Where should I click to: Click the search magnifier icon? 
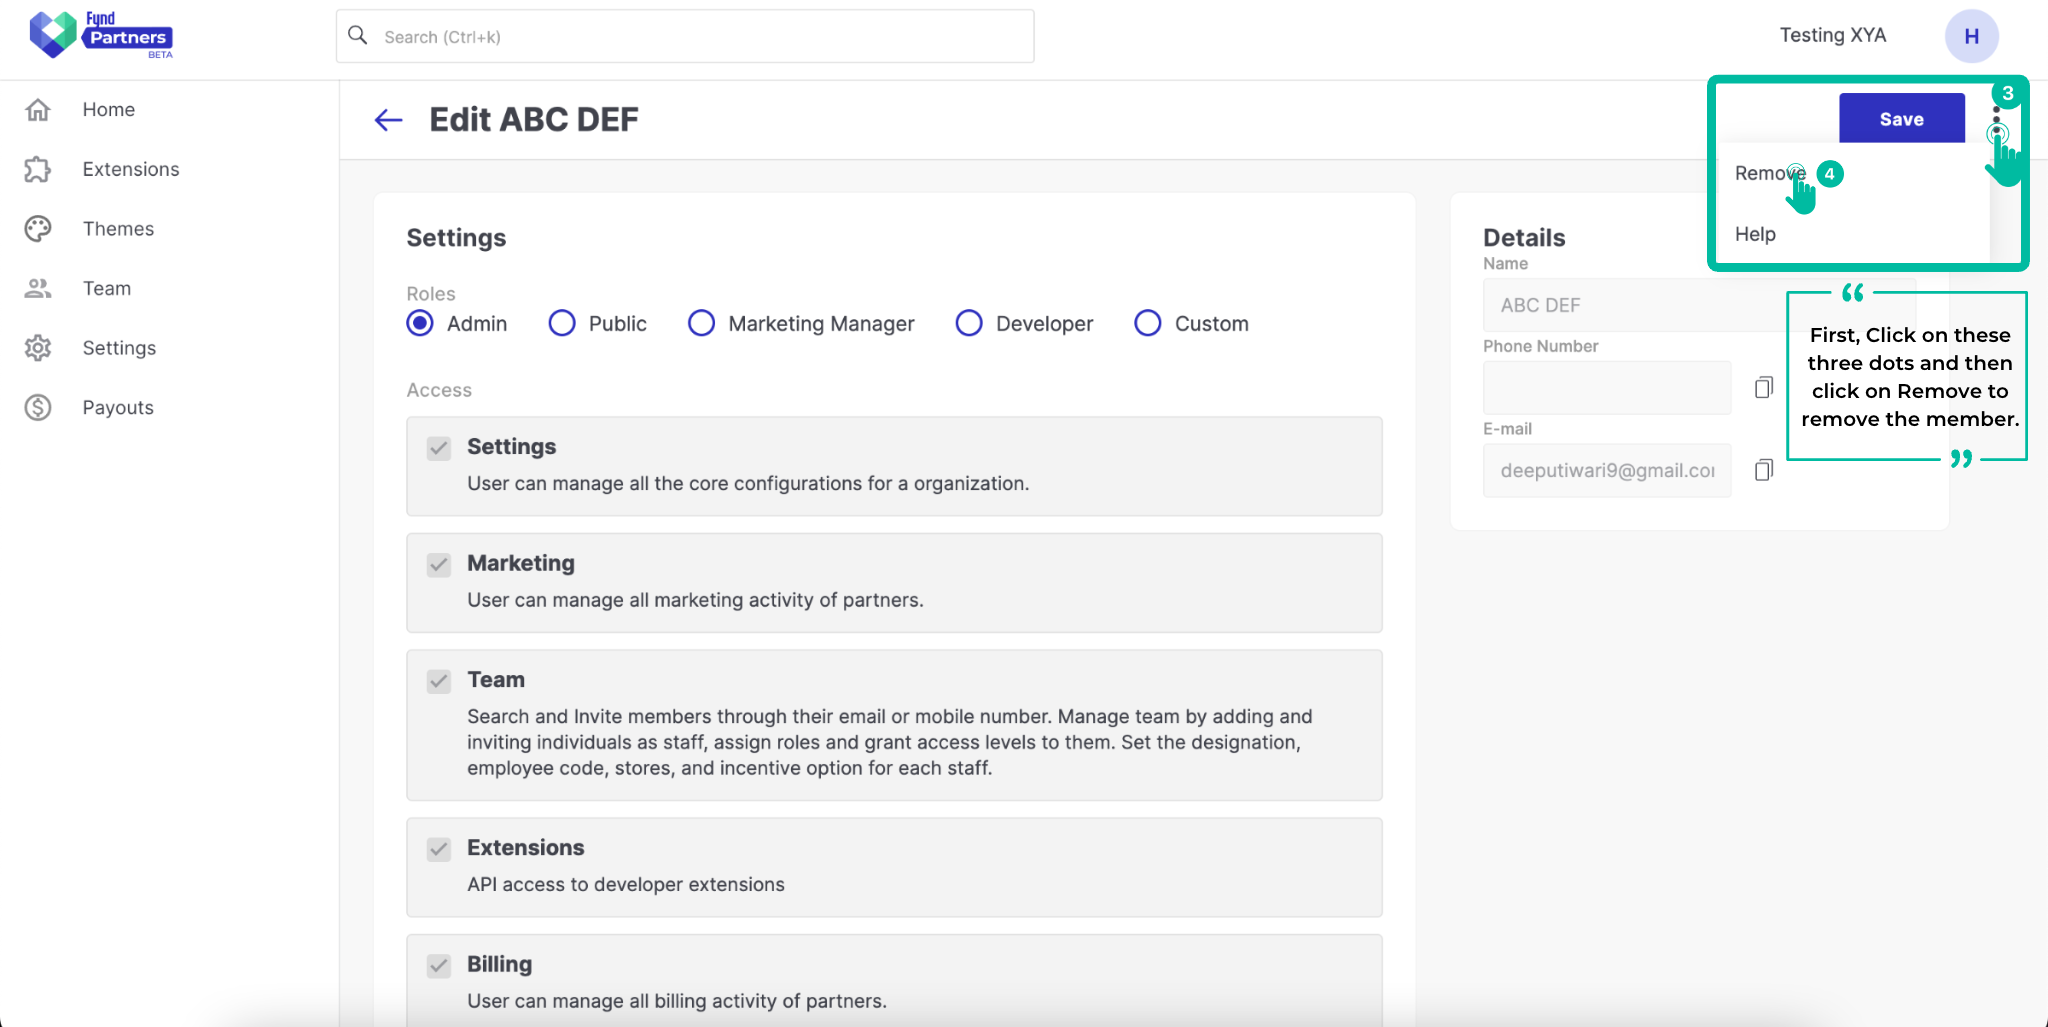(x=357, y=36)
